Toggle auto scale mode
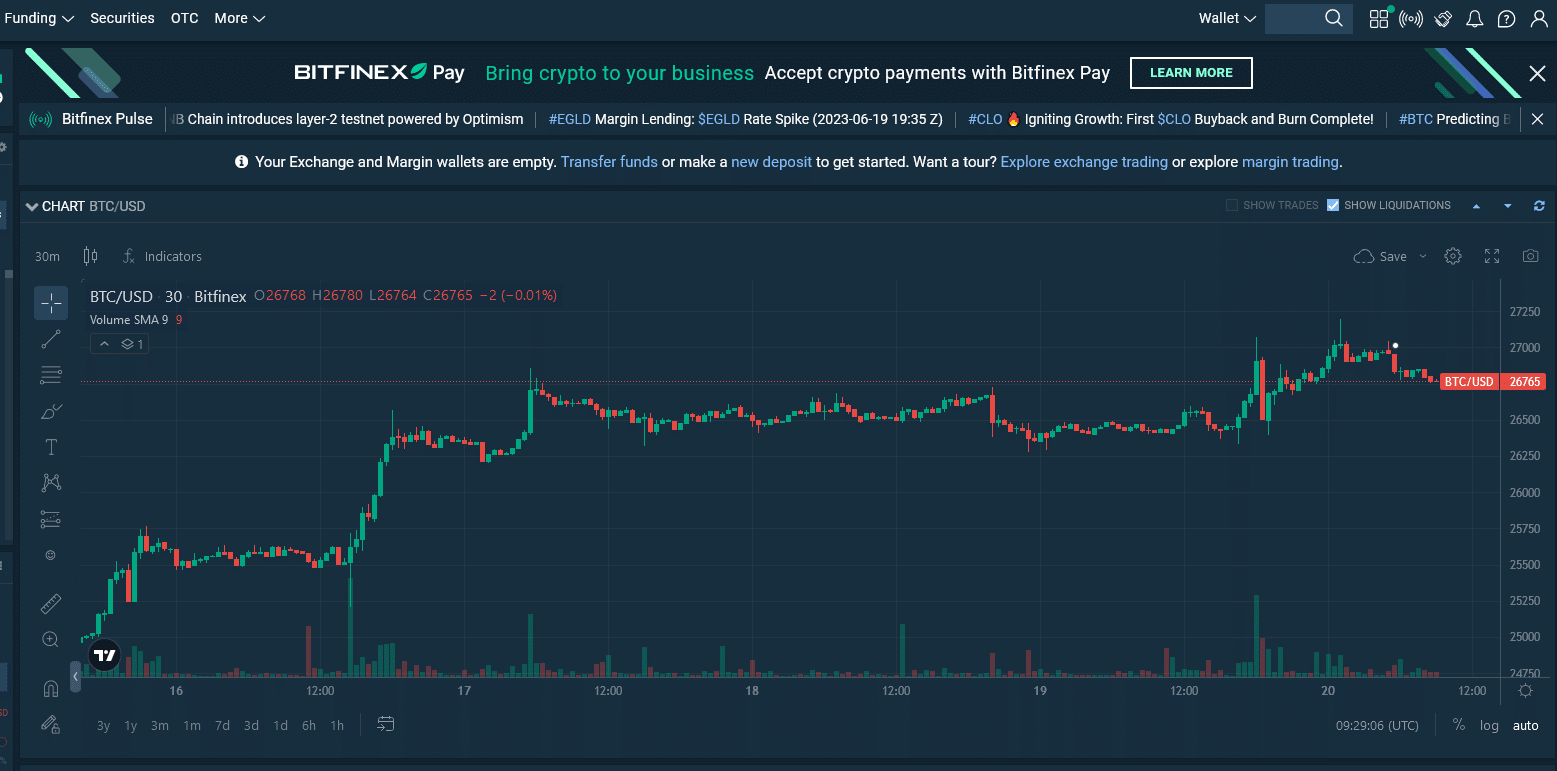Image resolution: width=1557 pixels, height=771 pixels. (x=1525, y=725)
